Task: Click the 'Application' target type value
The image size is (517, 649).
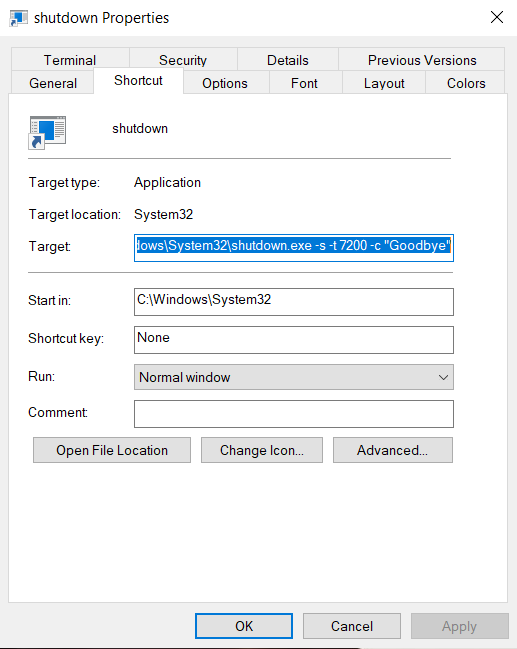Action: pos(167,183)
